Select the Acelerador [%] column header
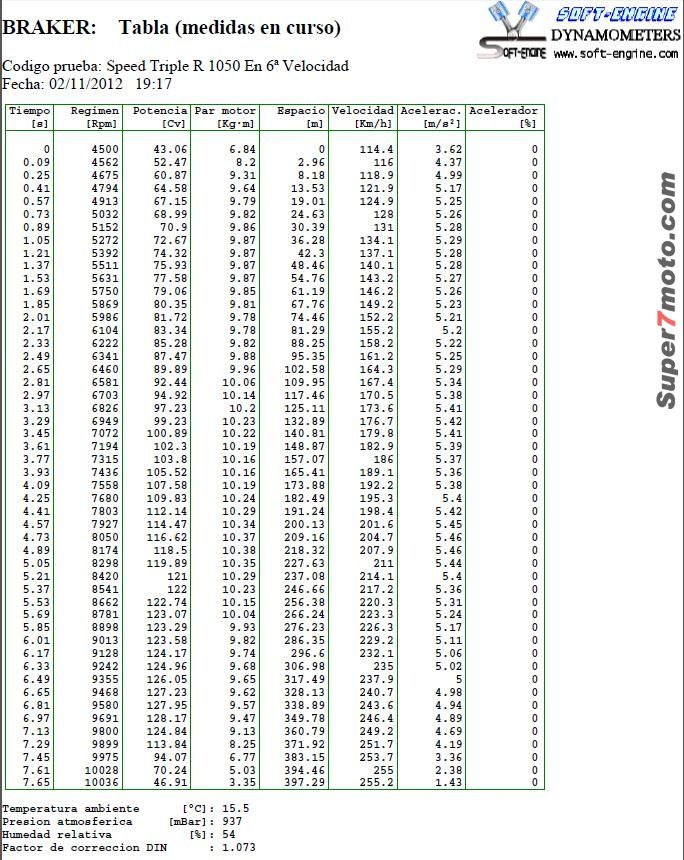This screenshot has width=684, height=860. click(x=505, y=117)
